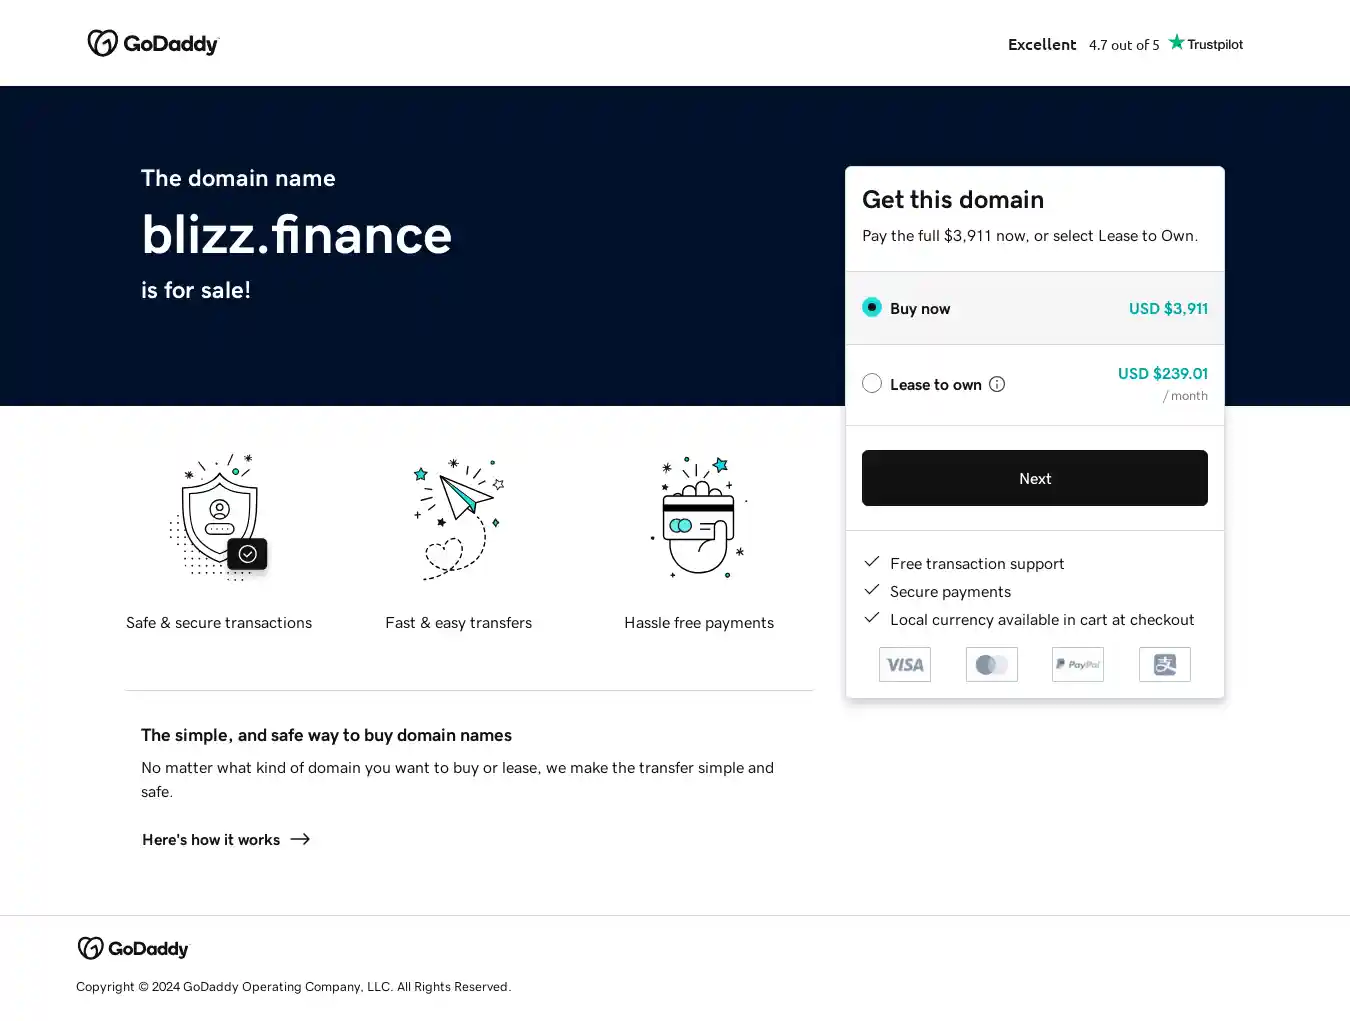This screenshot has height=1021, width=1350.
Task: Open the Here's how it works link
Action: click(211, 840)
